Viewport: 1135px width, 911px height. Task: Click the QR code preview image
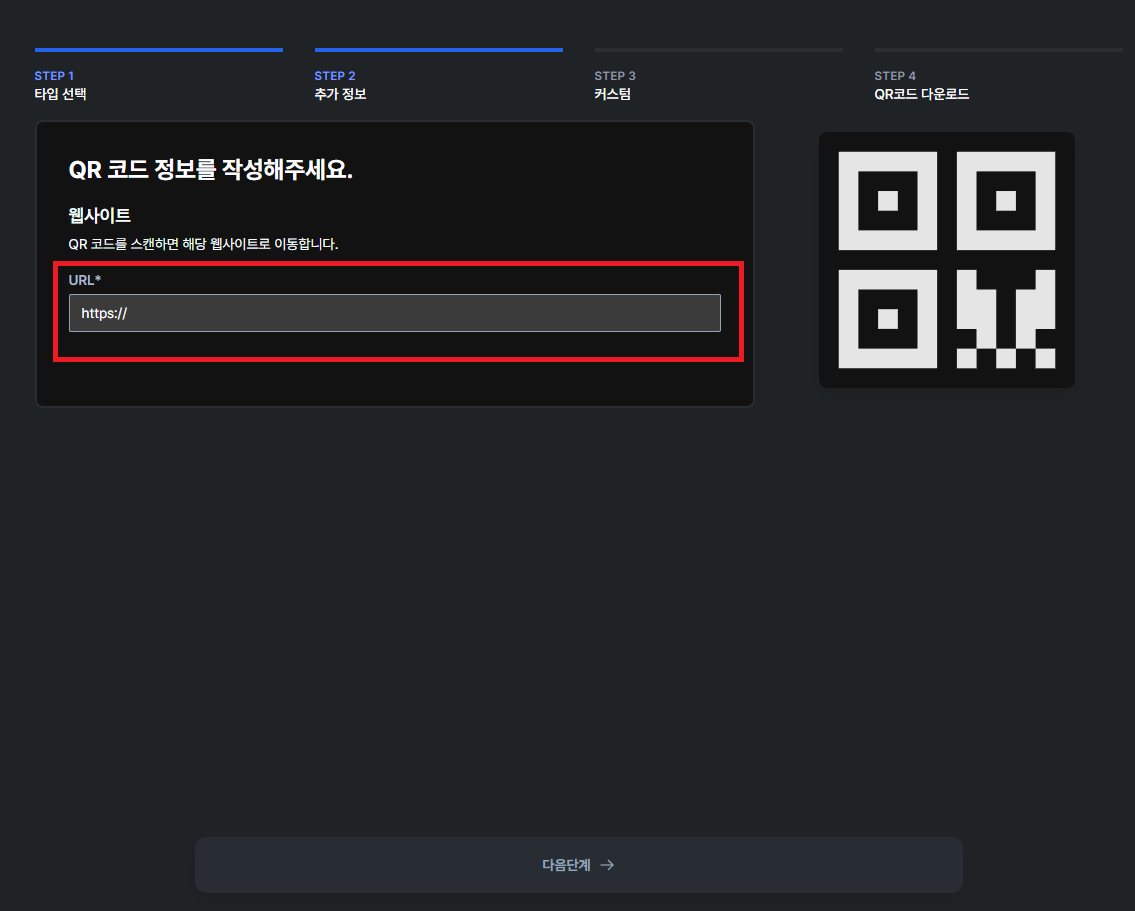946,260
